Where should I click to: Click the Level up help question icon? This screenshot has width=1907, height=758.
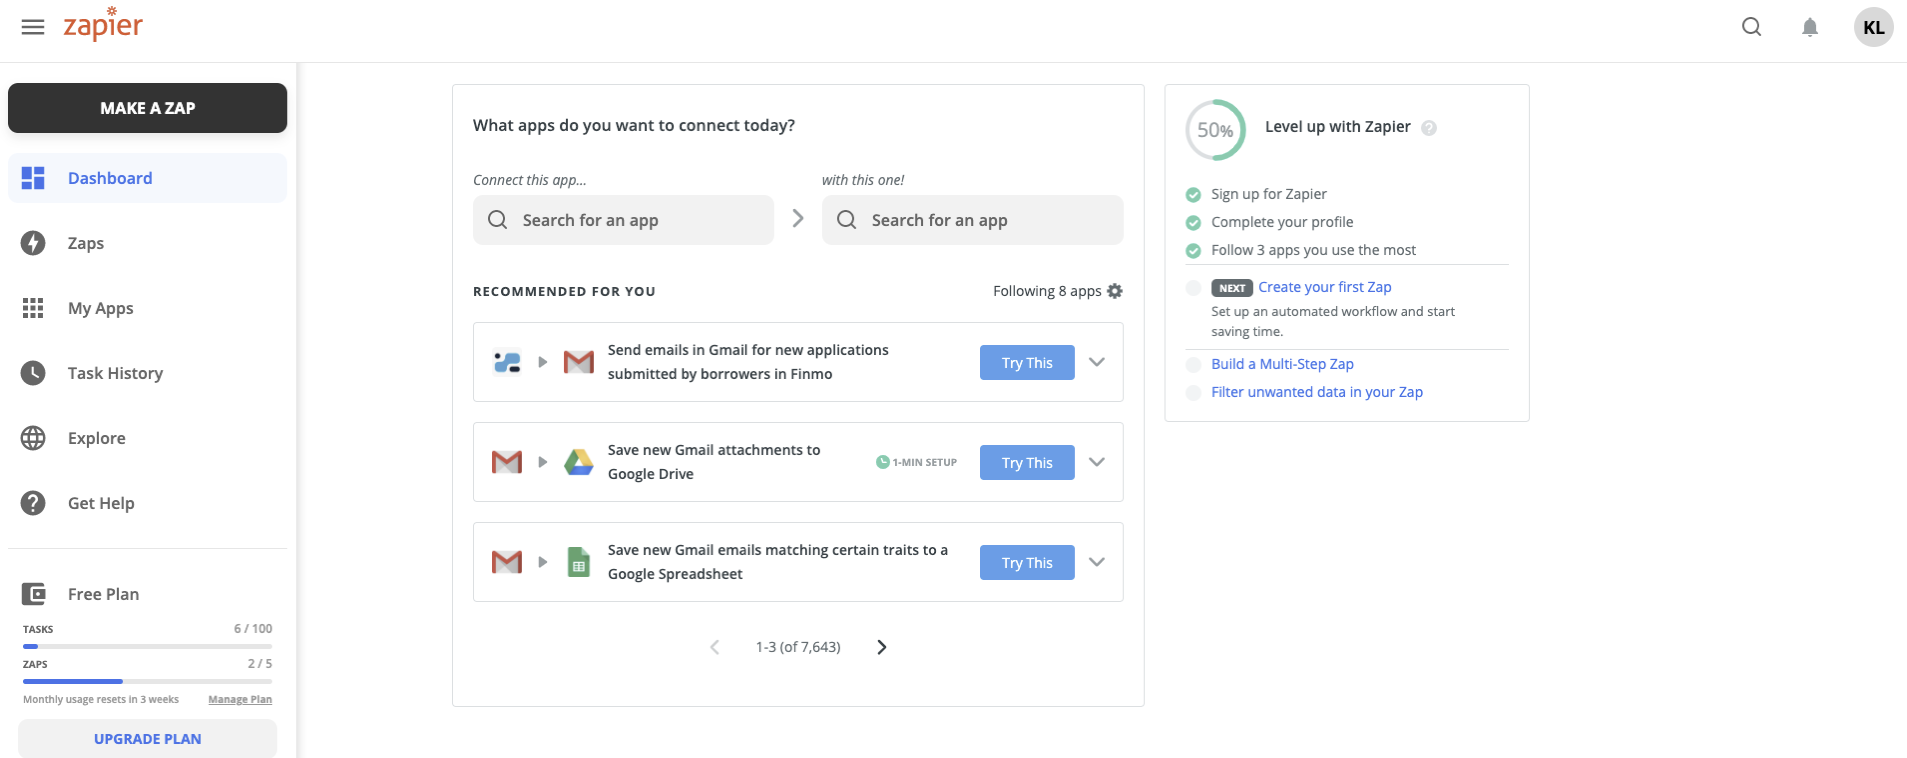tap(1429, 128)
